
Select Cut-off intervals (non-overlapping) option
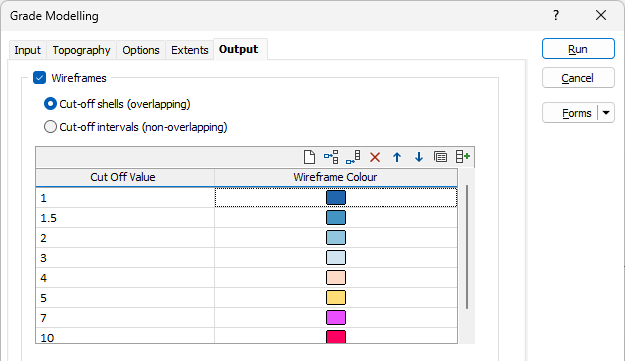(50, 127)
